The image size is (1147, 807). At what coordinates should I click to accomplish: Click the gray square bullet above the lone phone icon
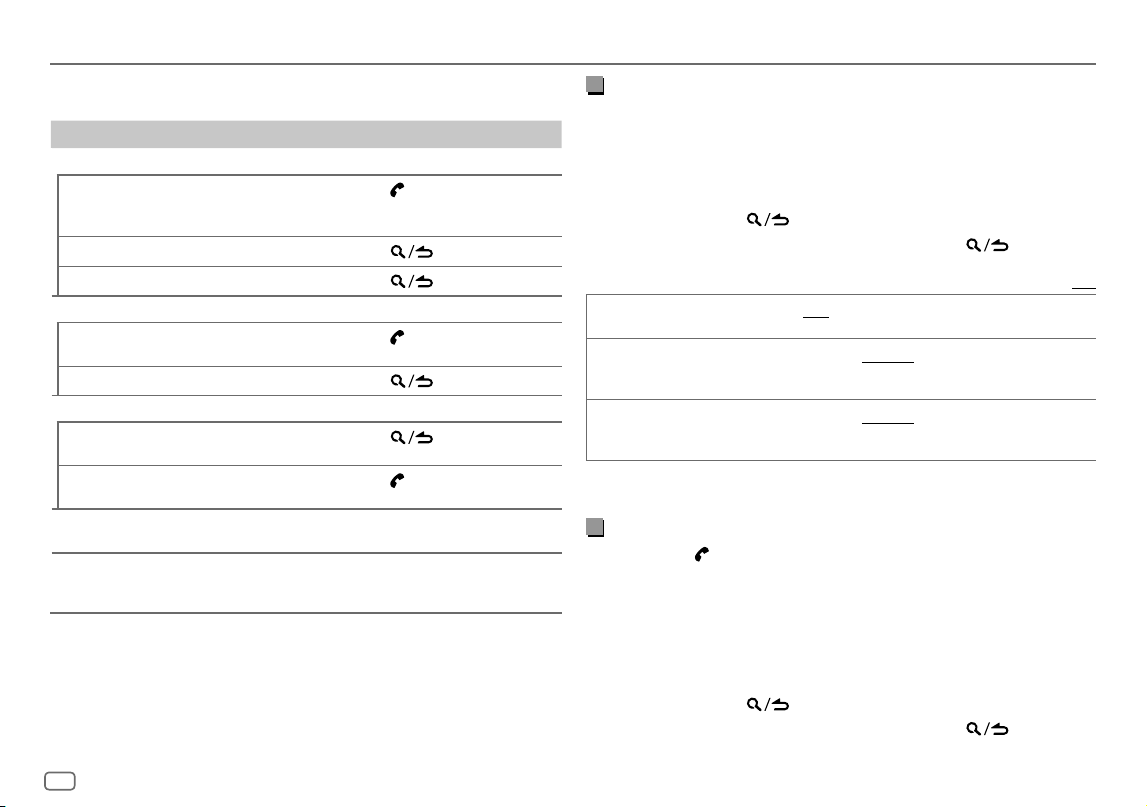coord(595,528)
